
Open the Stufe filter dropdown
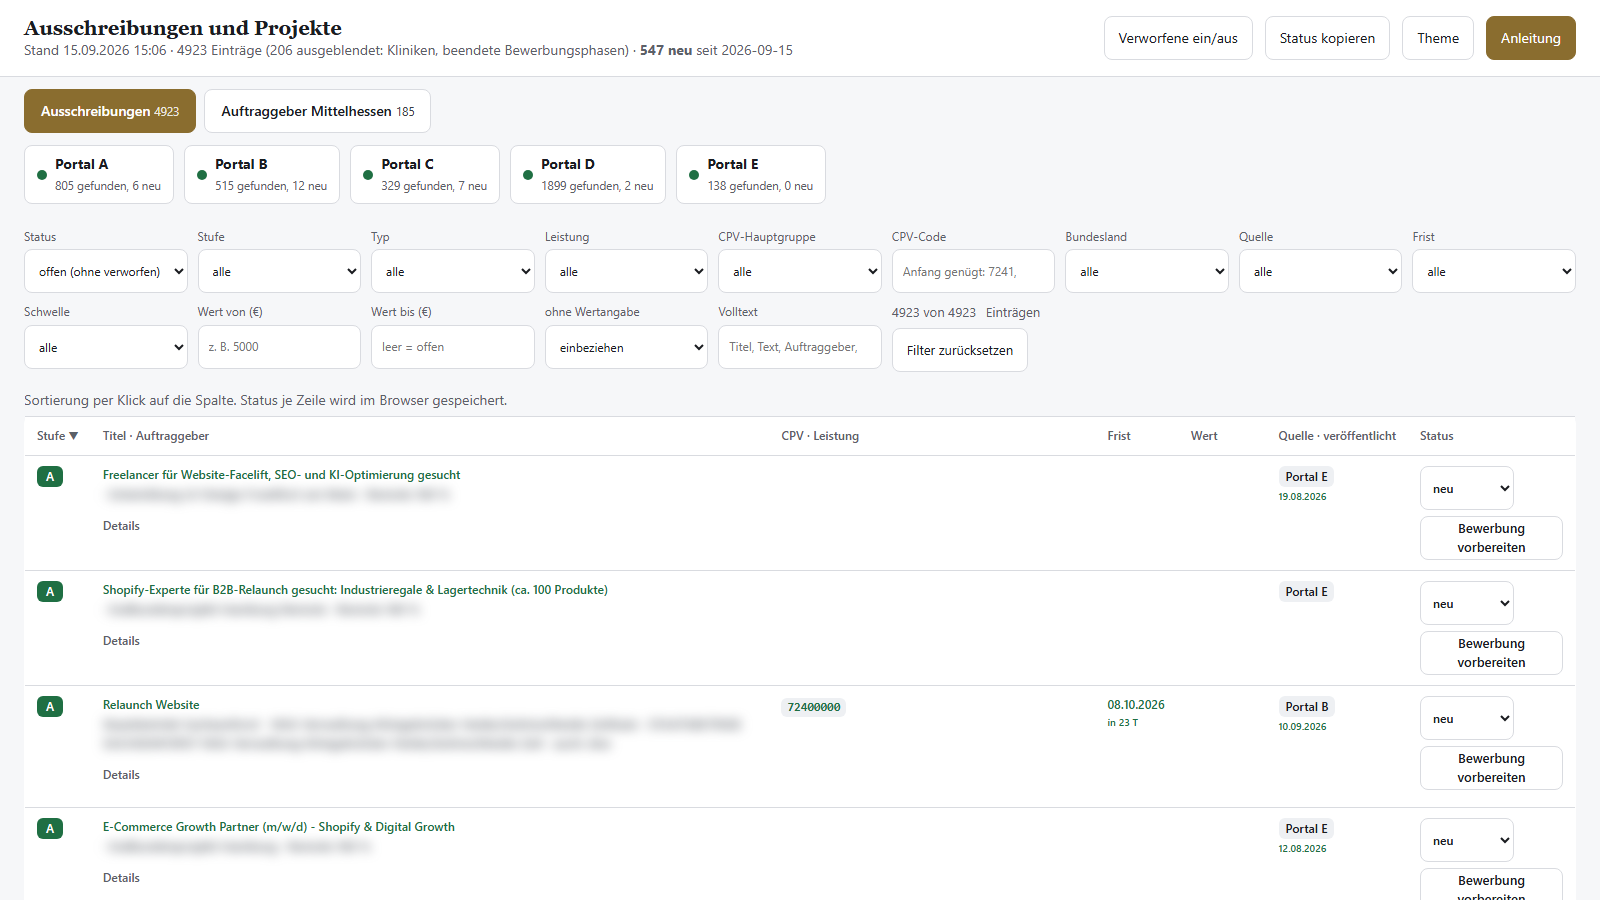(279, 271)
